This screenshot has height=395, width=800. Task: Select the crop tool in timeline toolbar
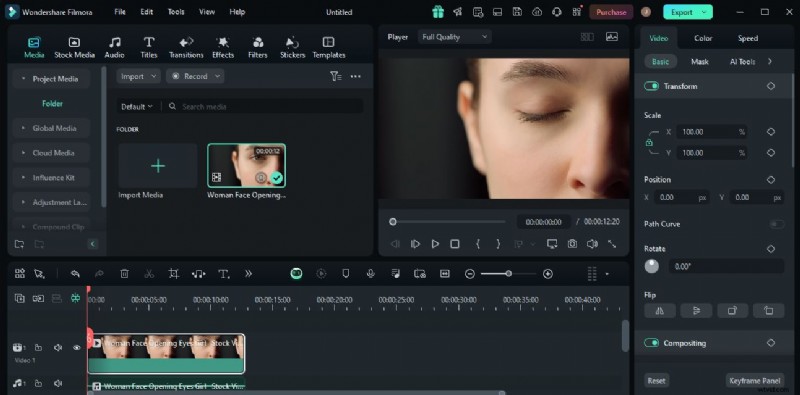(x=173, y=274)
